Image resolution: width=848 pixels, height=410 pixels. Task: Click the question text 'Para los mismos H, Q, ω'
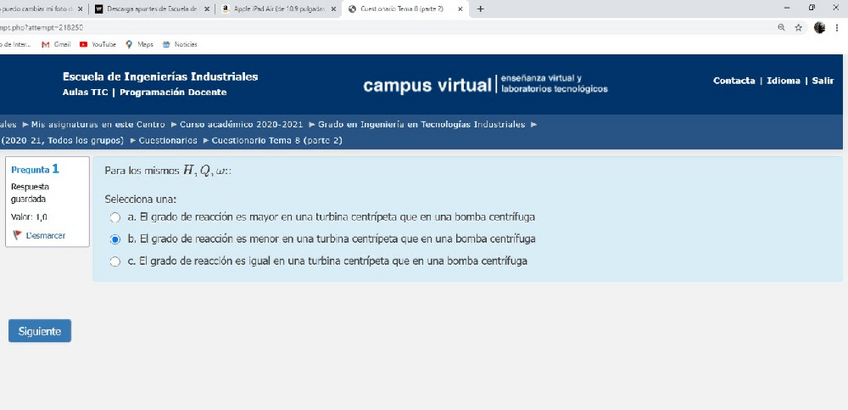tap(168, 170)
